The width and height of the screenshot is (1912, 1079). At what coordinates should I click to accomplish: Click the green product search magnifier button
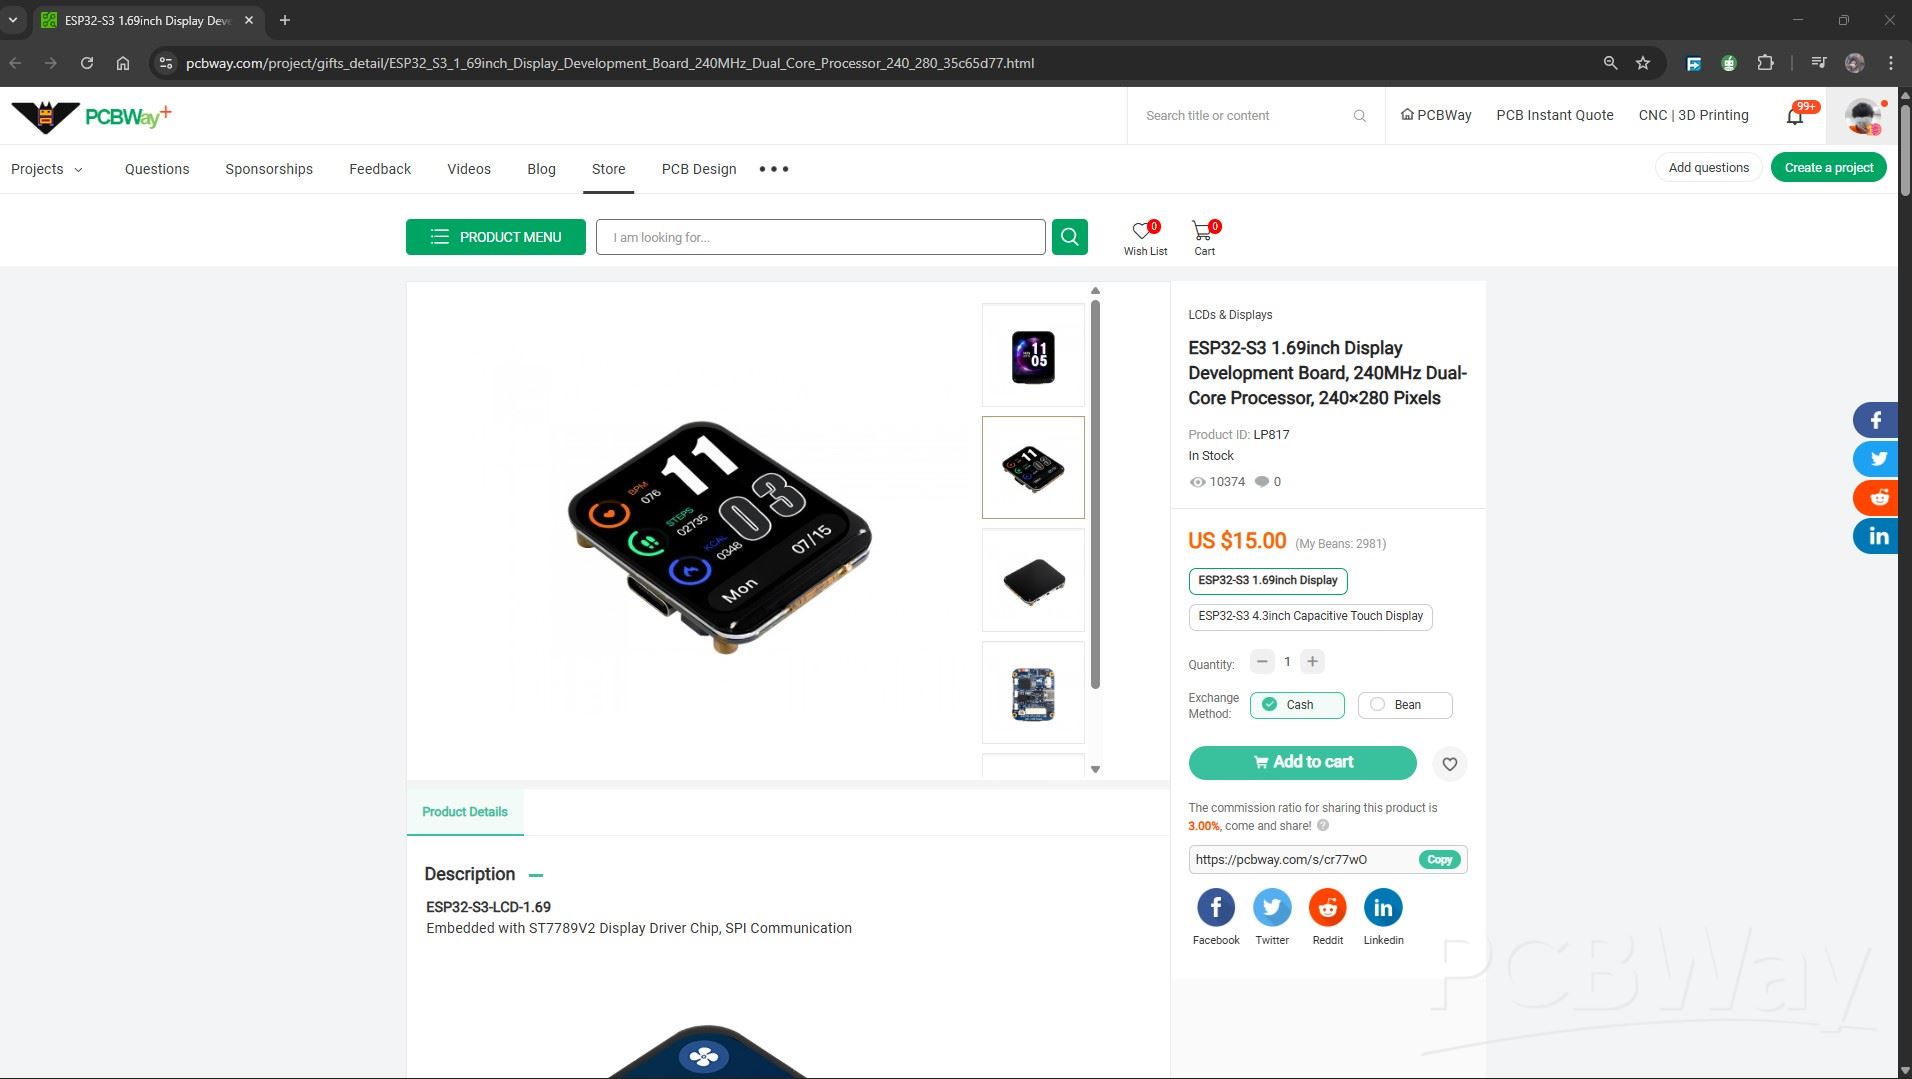(x=1069, y=237)
